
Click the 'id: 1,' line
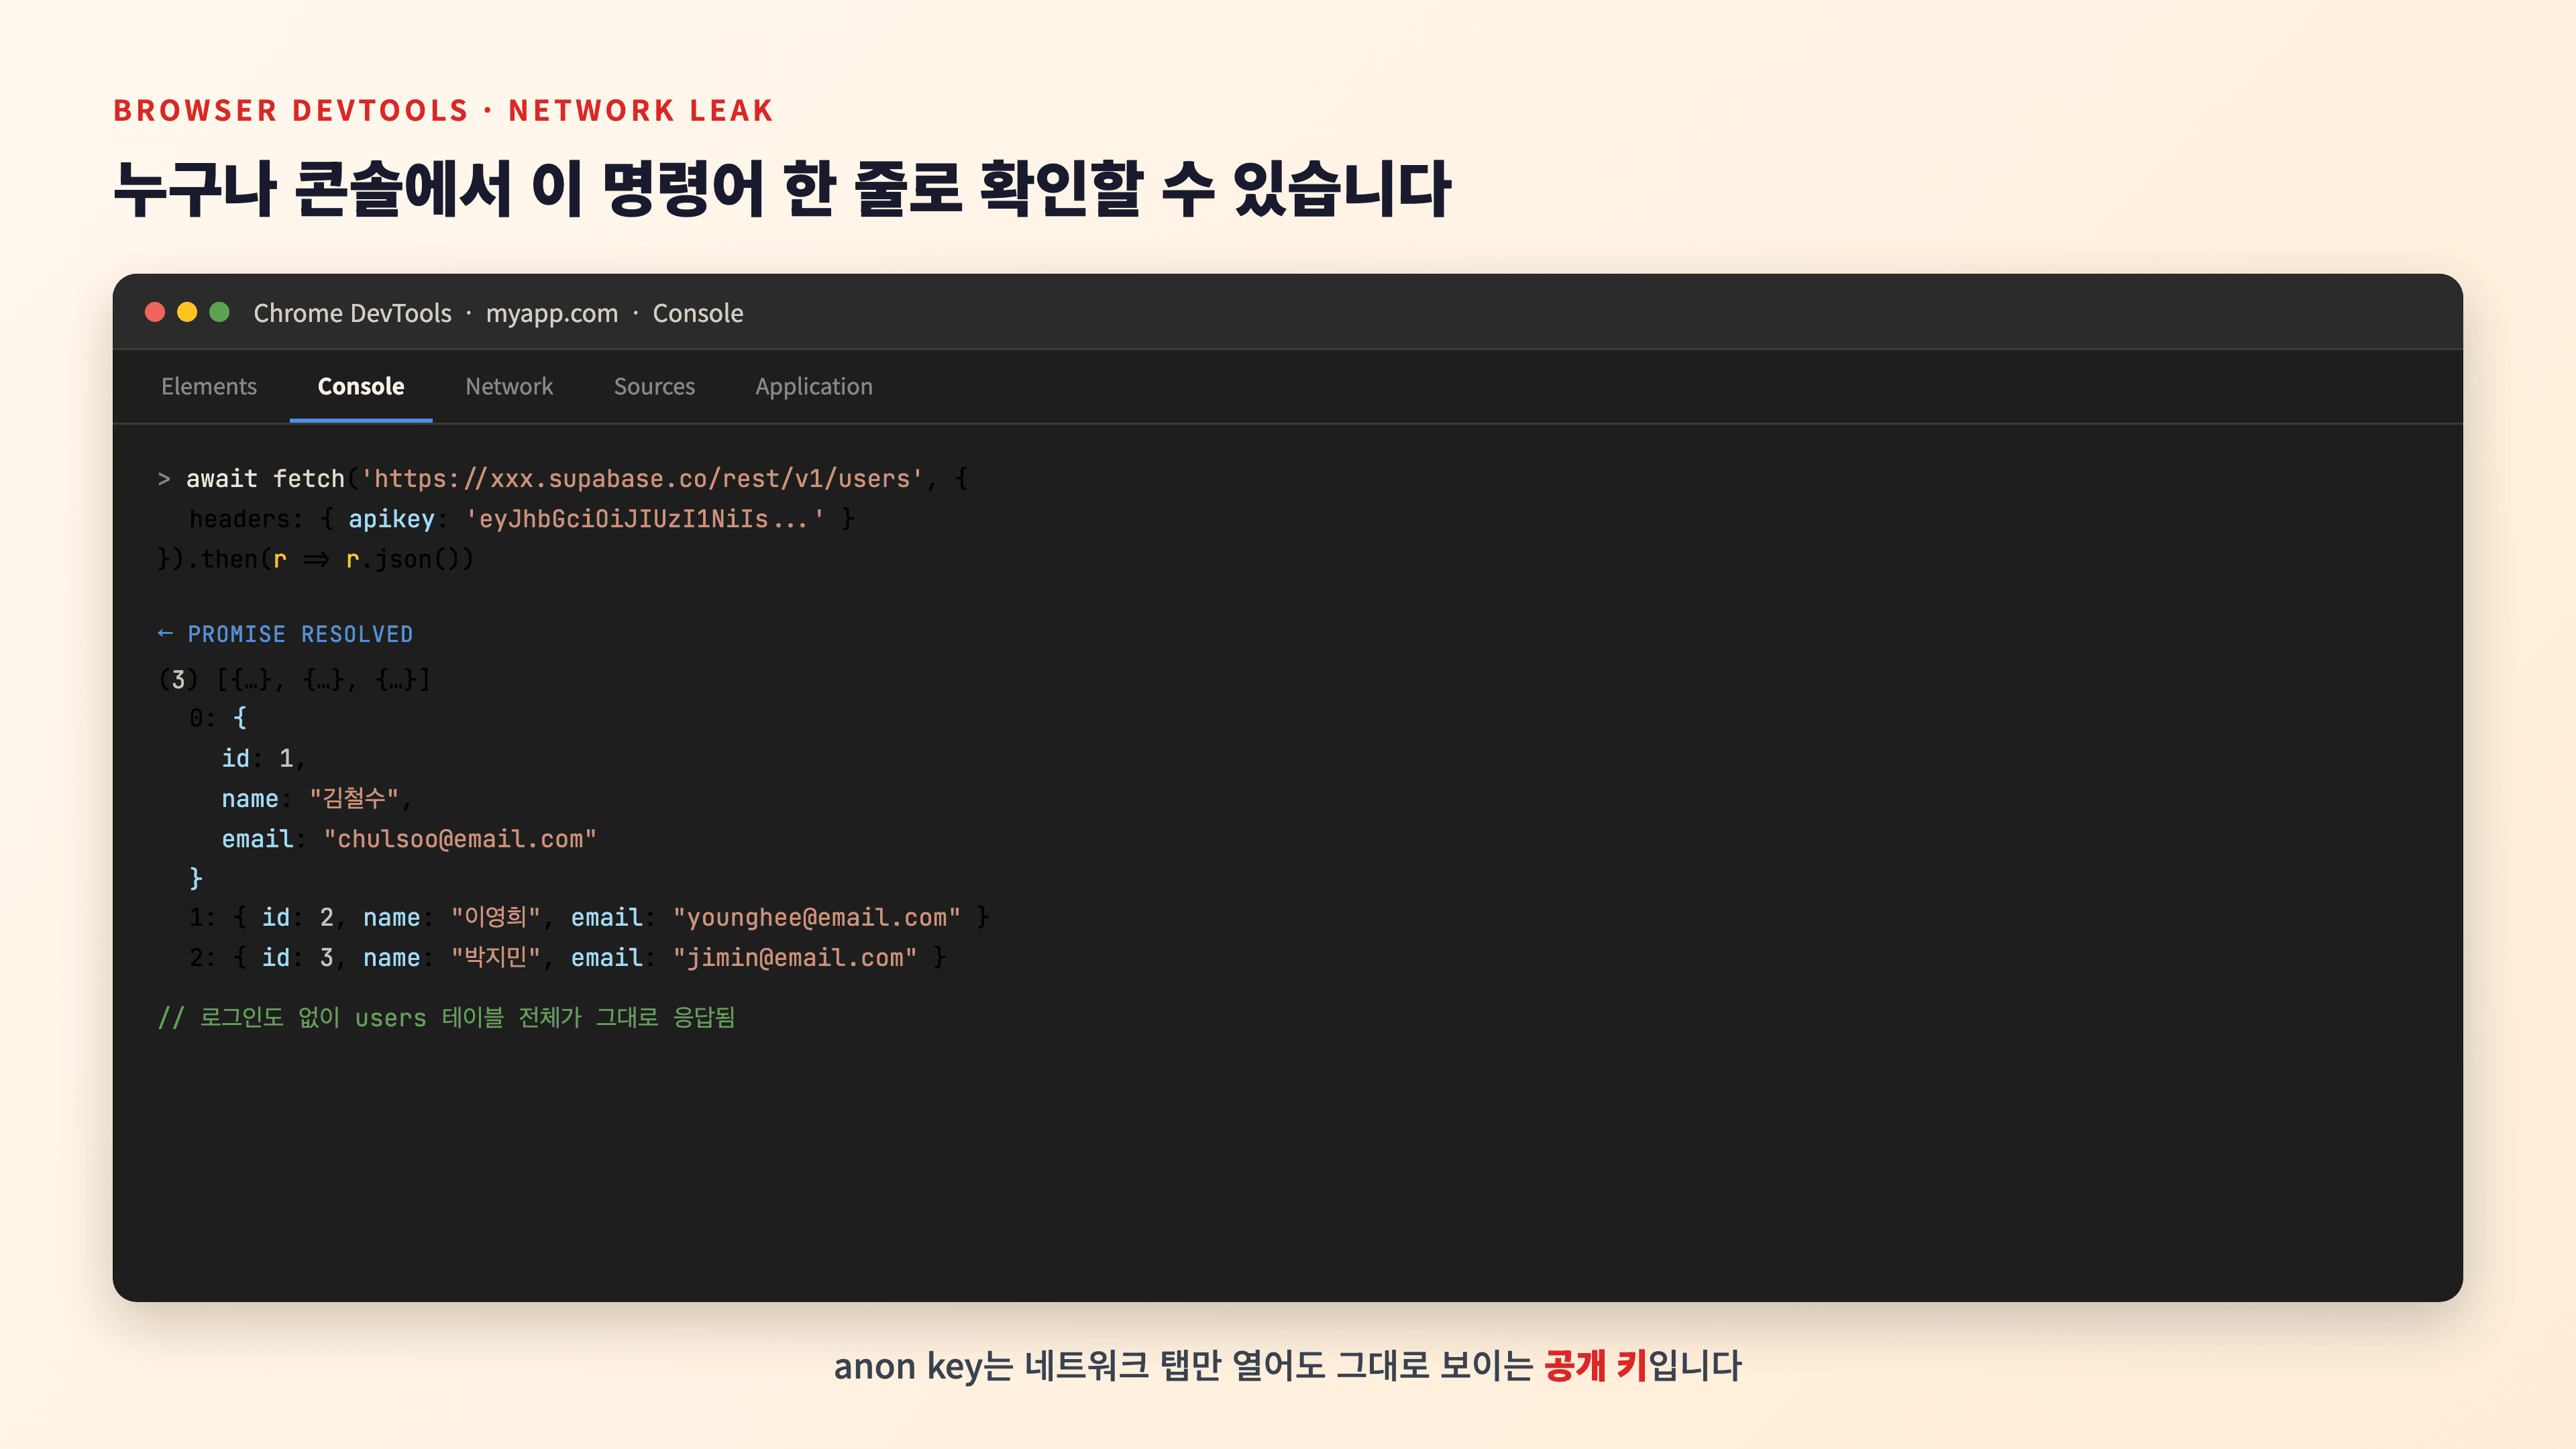(263, 758)
